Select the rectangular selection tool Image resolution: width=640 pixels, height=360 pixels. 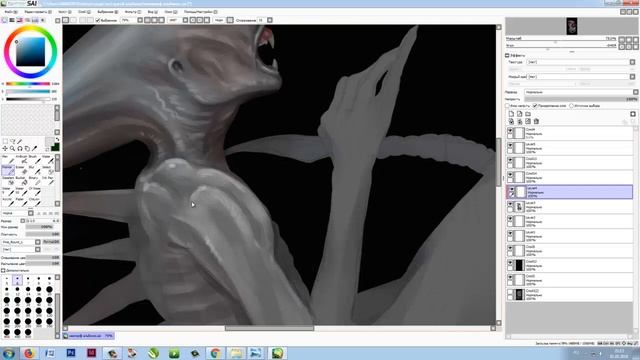click(x=5, y=142)
